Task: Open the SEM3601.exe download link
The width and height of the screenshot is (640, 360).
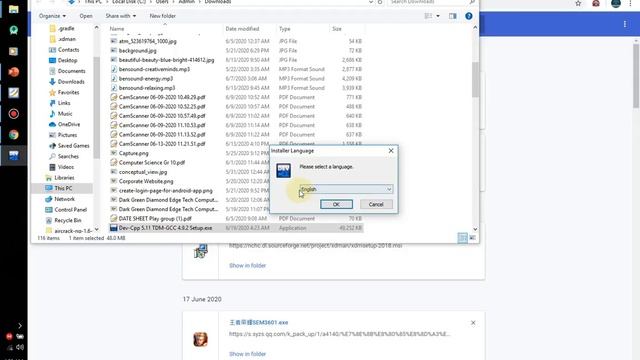Action: (x=259, y=322)
